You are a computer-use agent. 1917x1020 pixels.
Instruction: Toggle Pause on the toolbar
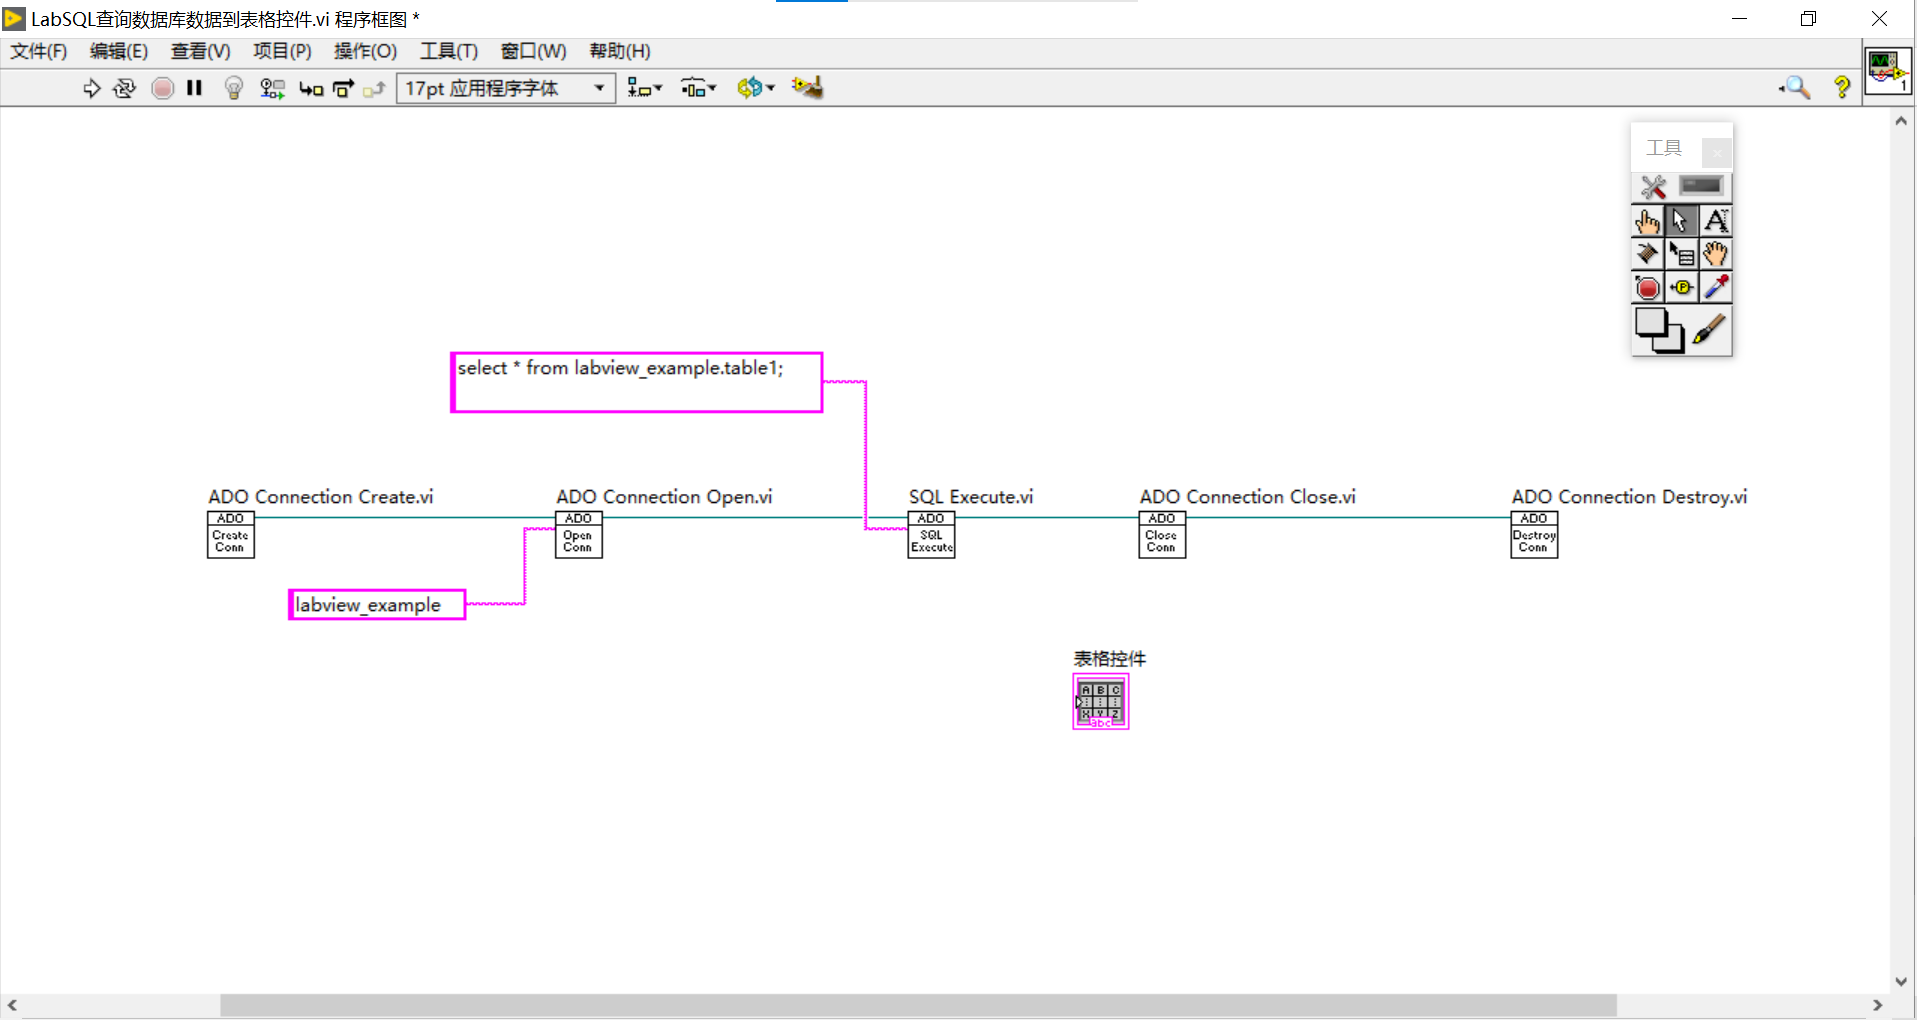194,88
